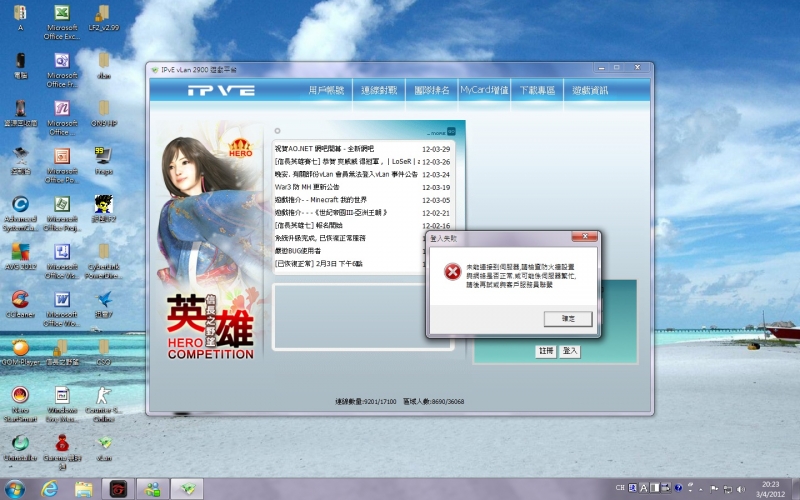Open the 用戶帳號 tab in IPvE
800x500 pixels.
tap(326, 90)
